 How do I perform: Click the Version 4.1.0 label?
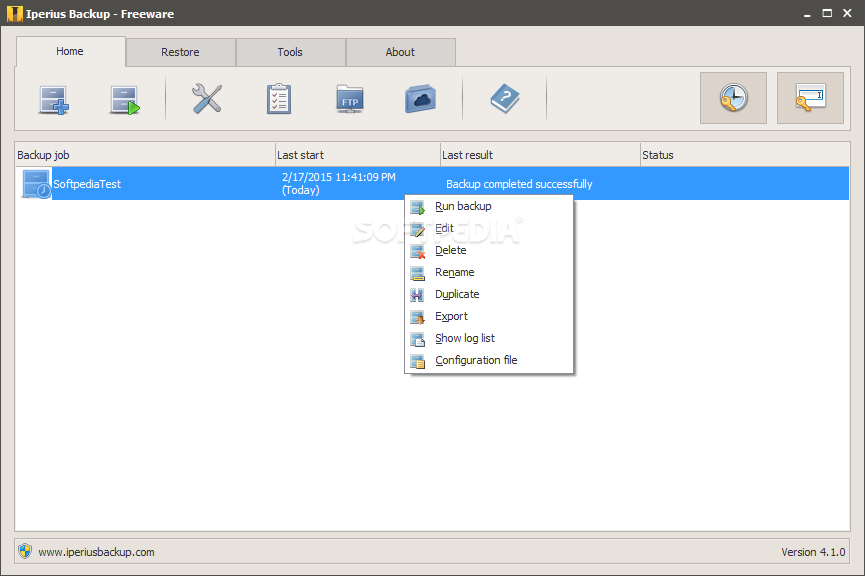pos(813,552)
